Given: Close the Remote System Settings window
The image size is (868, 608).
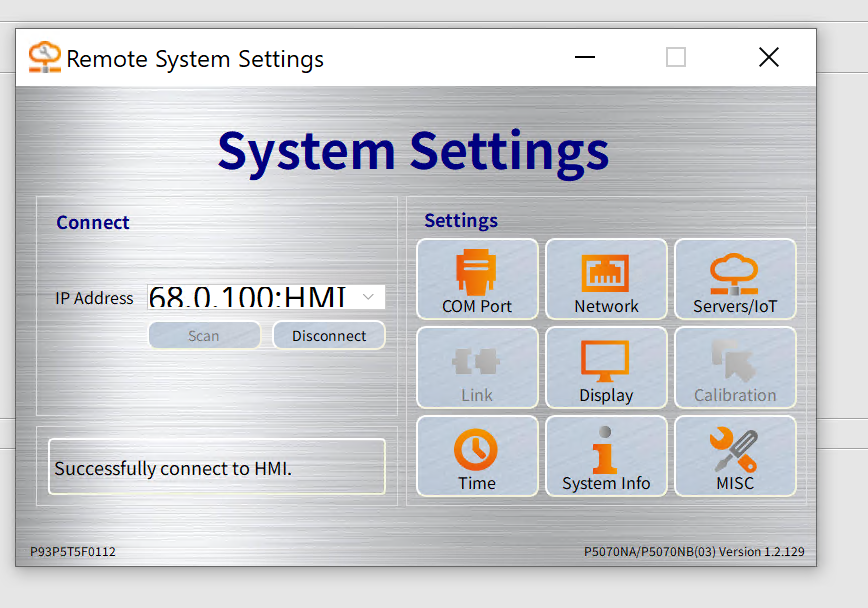Looking at the screenshot, I should tap(768, 58).
